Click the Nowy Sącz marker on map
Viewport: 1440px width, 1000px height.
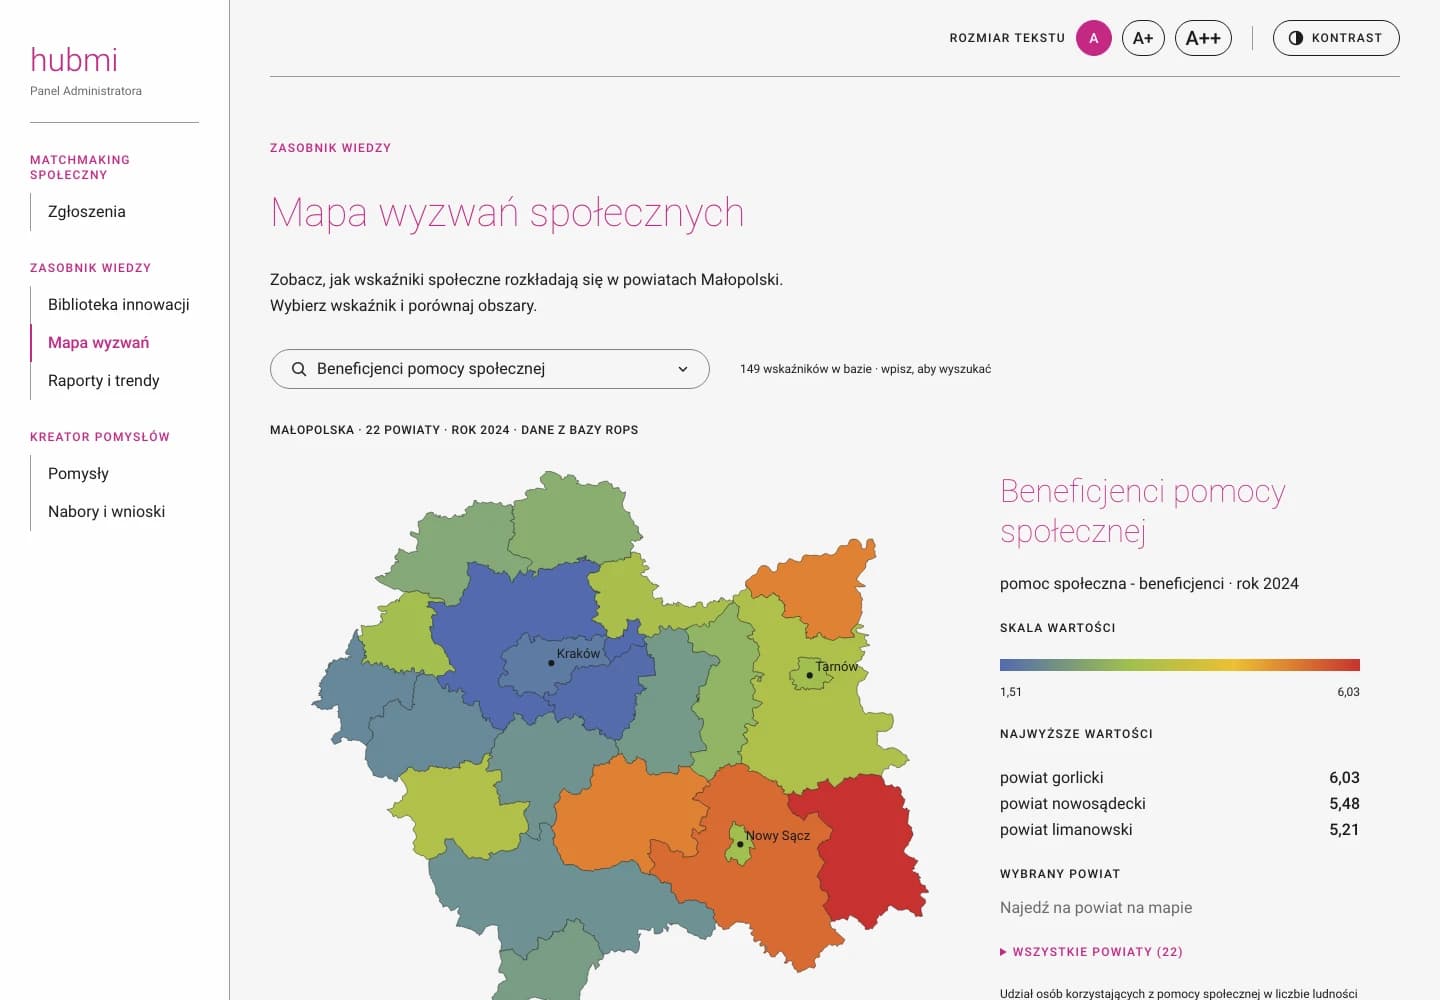point(740,844)
